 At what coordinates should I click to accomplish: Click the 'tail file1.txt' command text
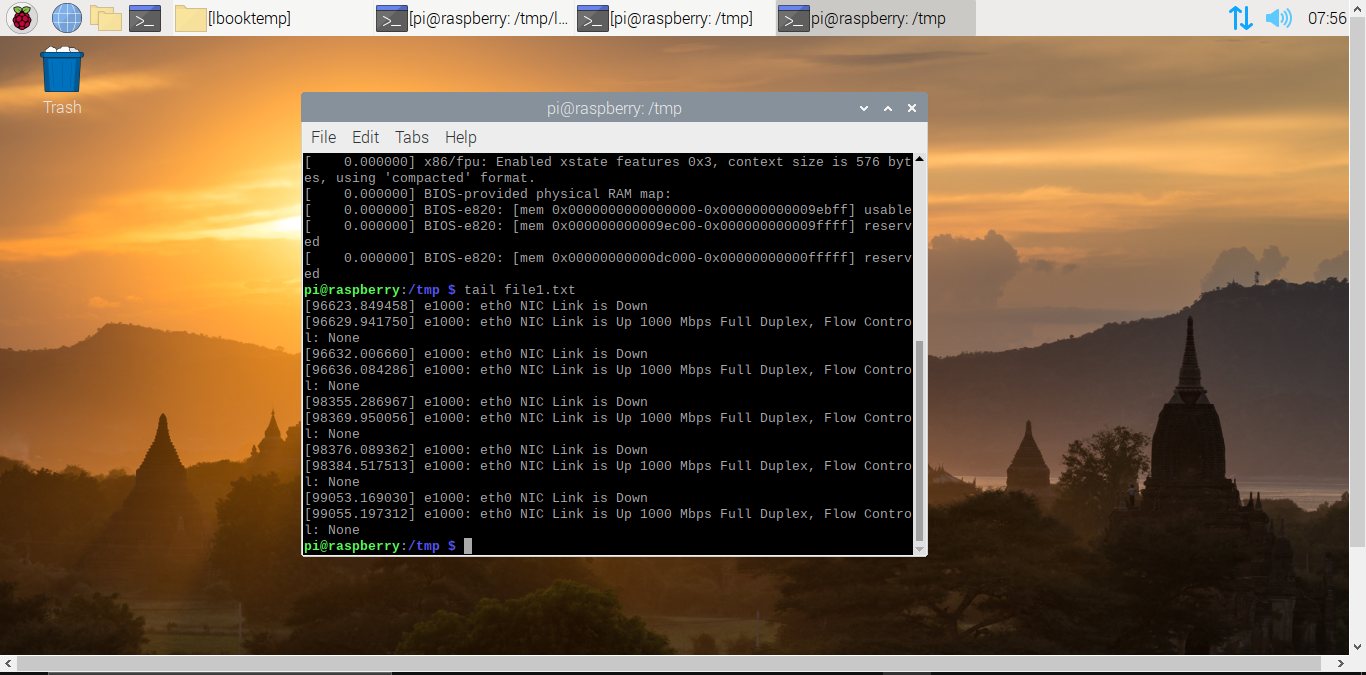519,290
